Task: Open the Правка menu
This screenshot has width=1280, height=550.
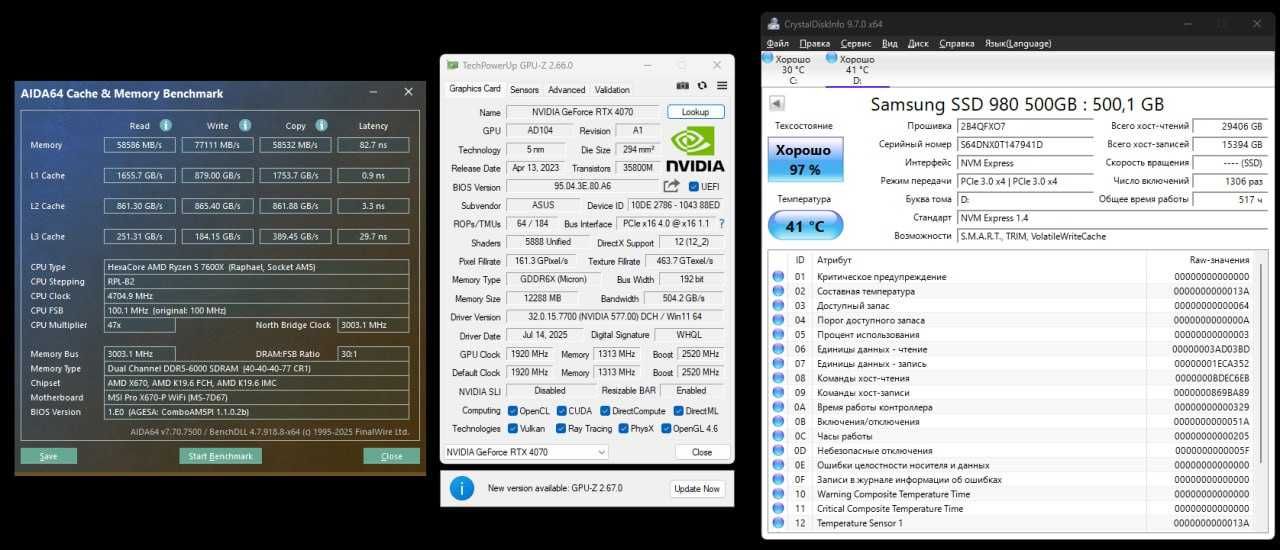Action: 815,44
